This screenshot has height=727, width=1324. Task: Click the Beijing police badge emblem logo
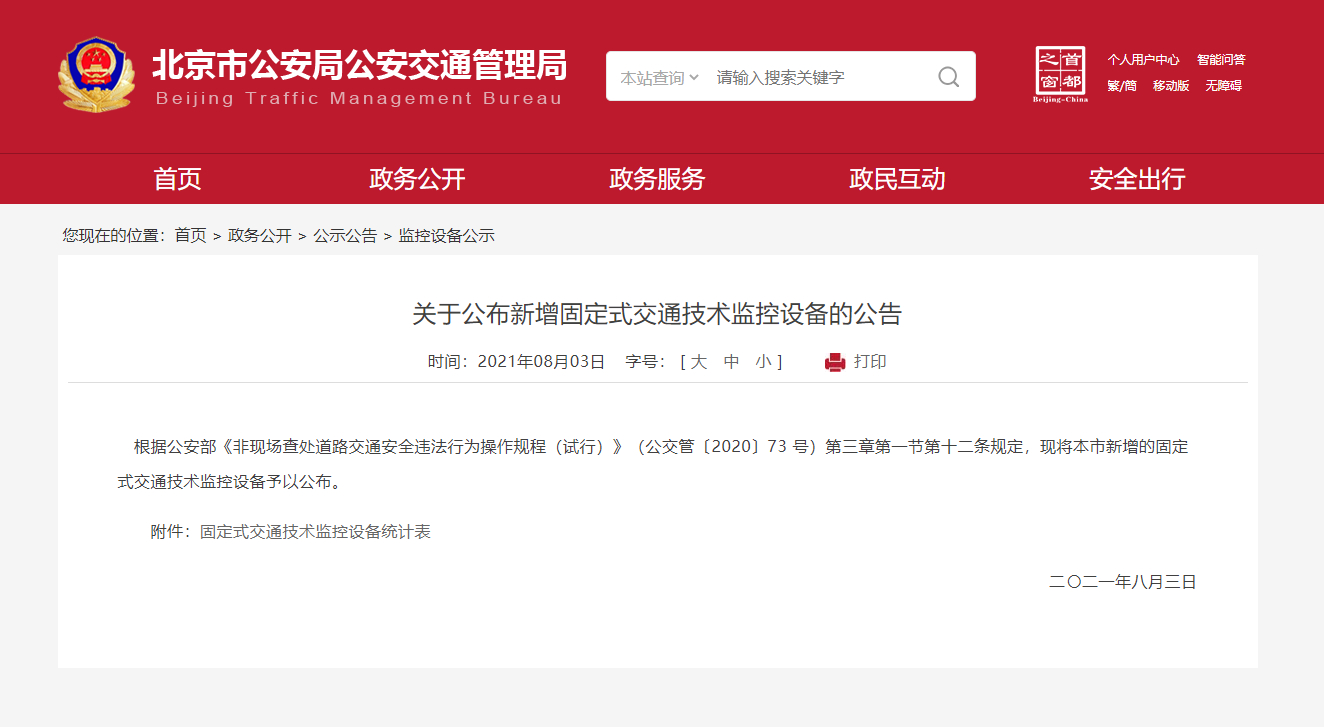[x=96, y=76]
